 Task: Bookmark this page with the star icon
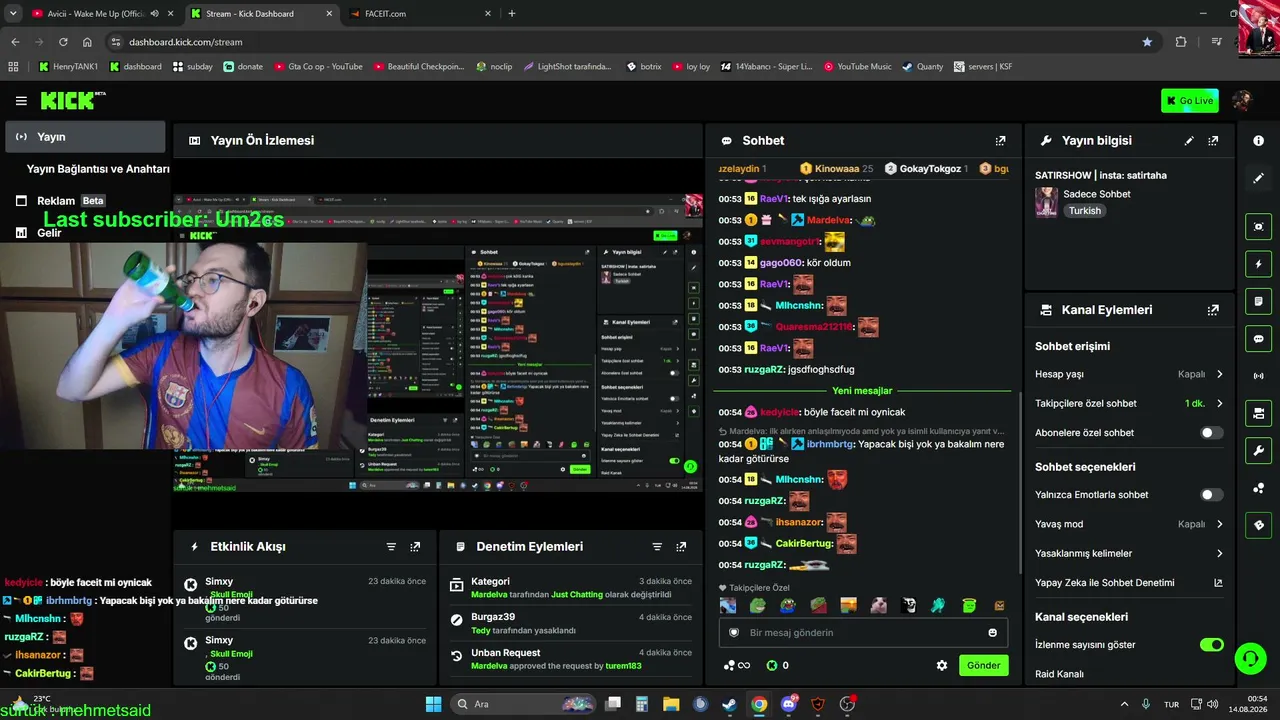tap(1147, 42)
